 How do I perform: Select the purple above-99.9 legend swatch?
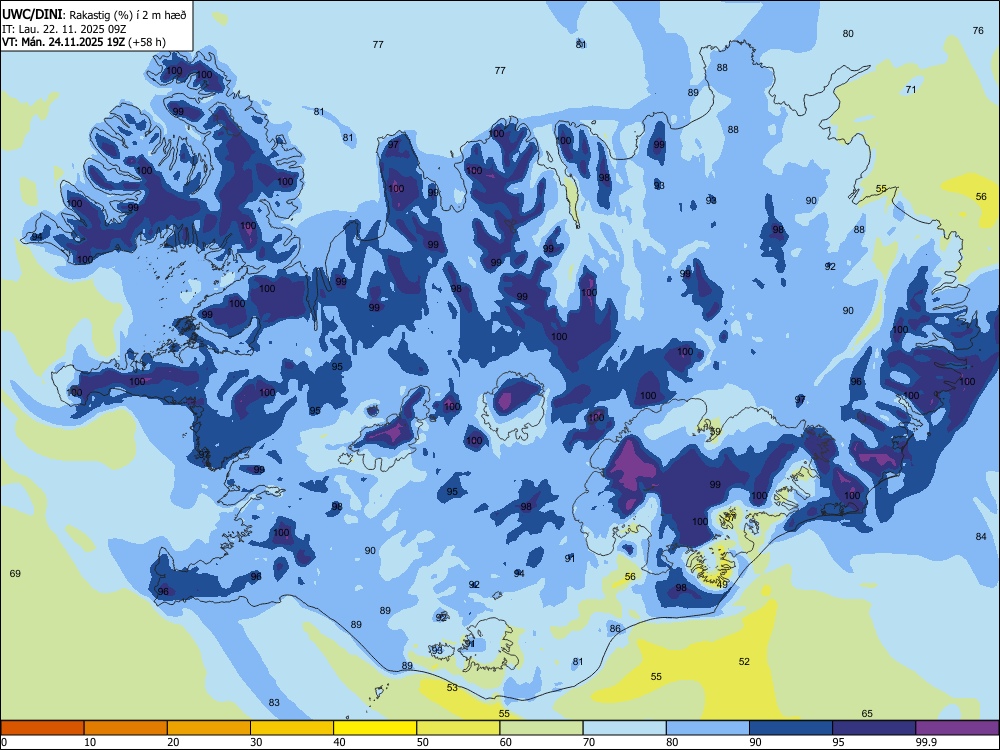click(x=957, y=728)
